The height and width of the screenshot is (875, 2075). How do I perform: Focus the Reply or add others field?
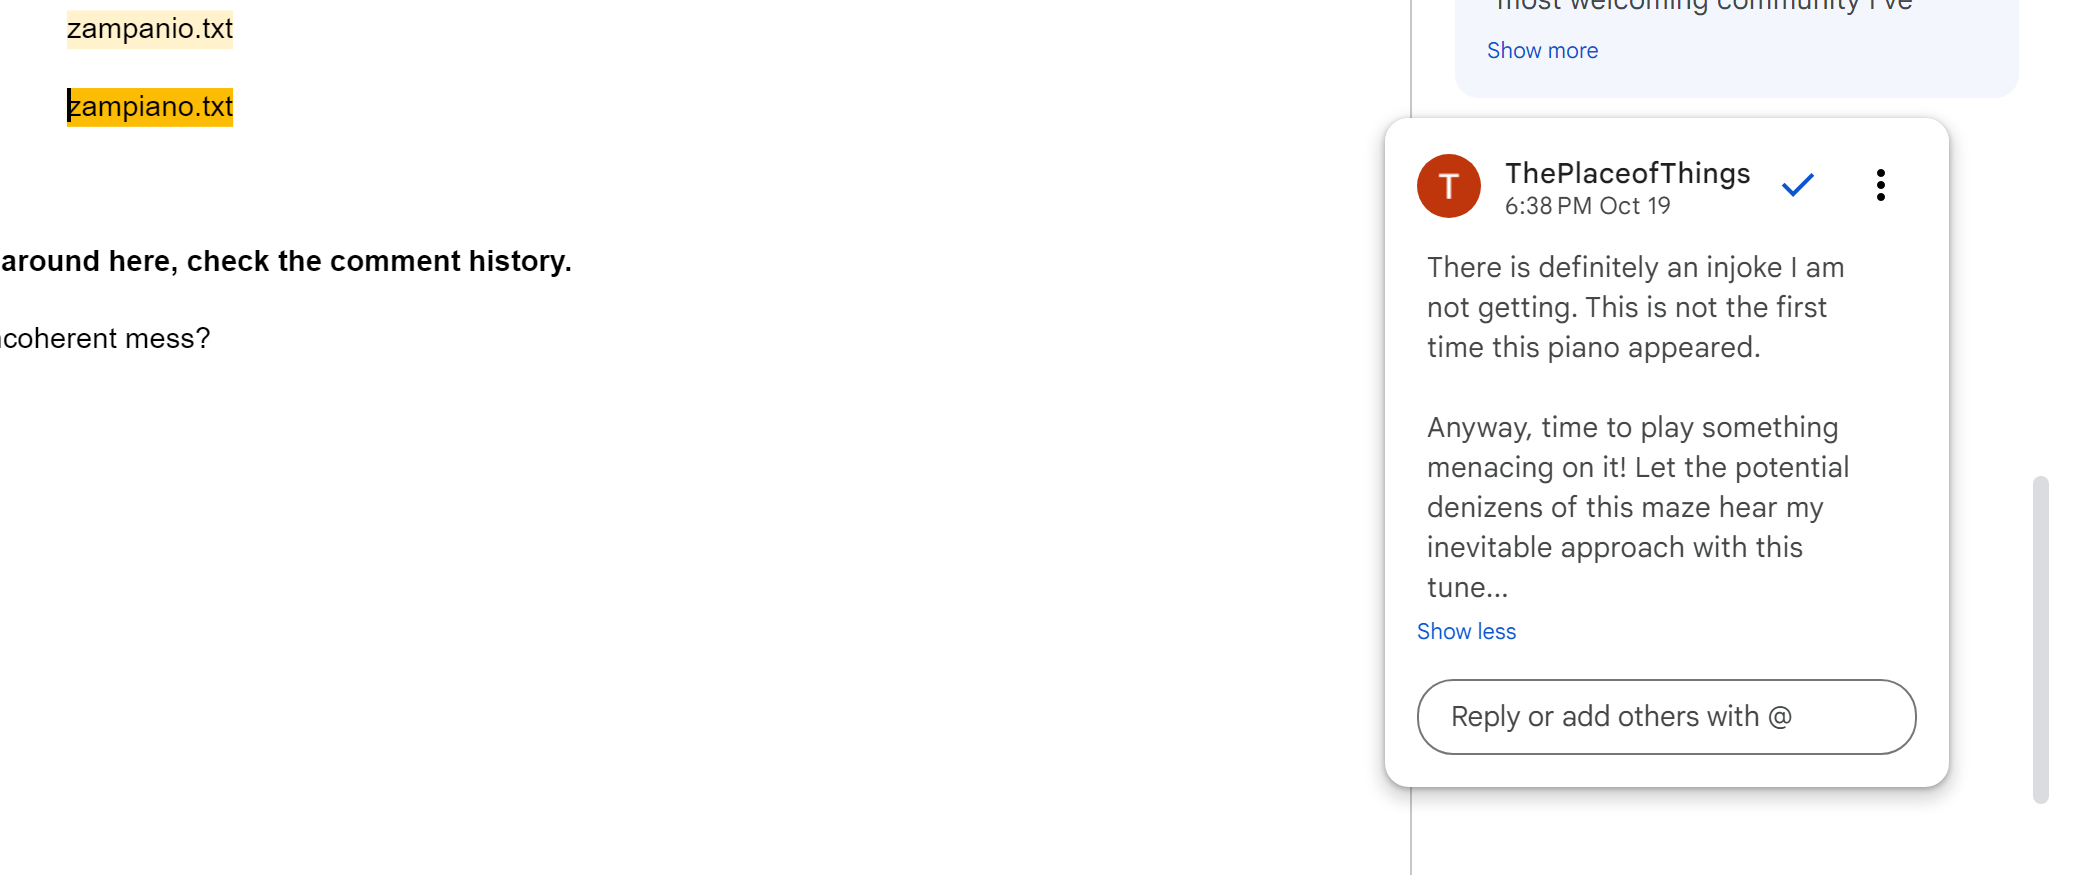[x=1666, y=717]
